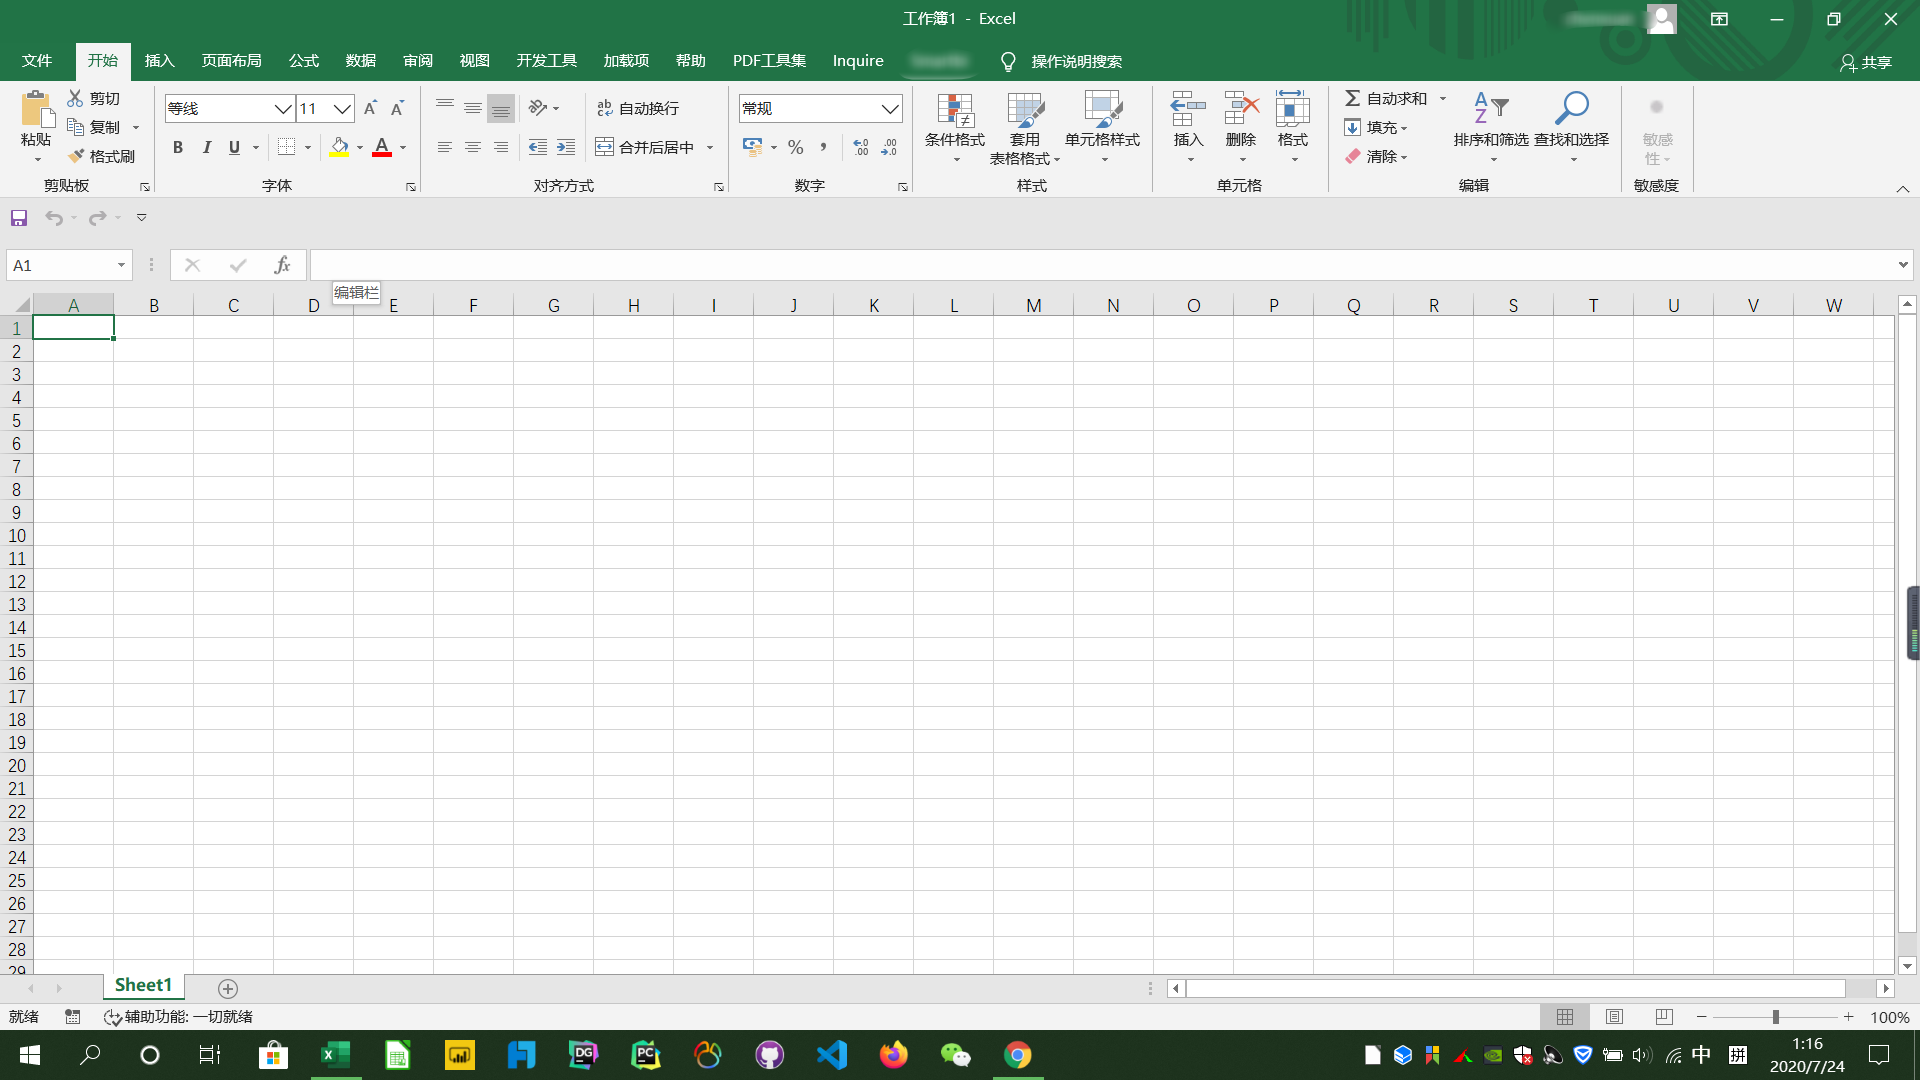Switch to the 插入 ribbon tab

coord(159,61)
